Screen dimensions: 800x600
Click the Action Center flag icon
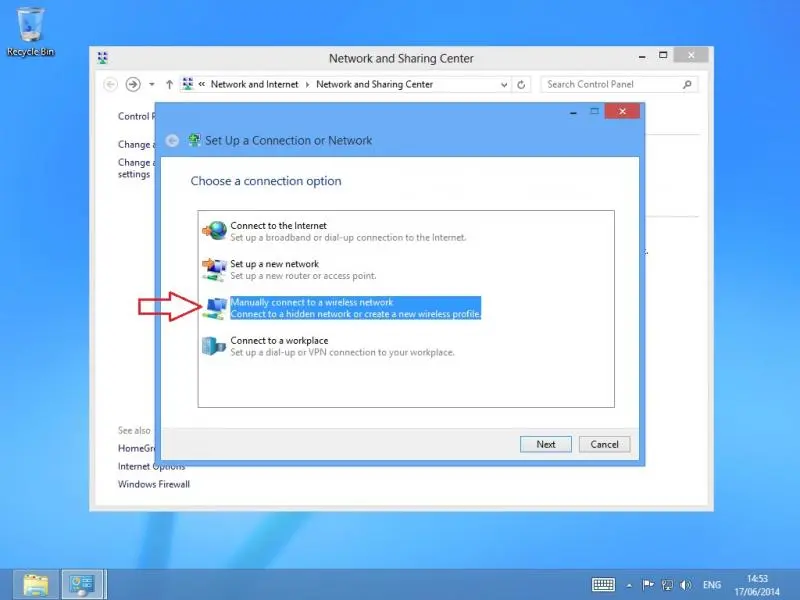tap(647, 584)
